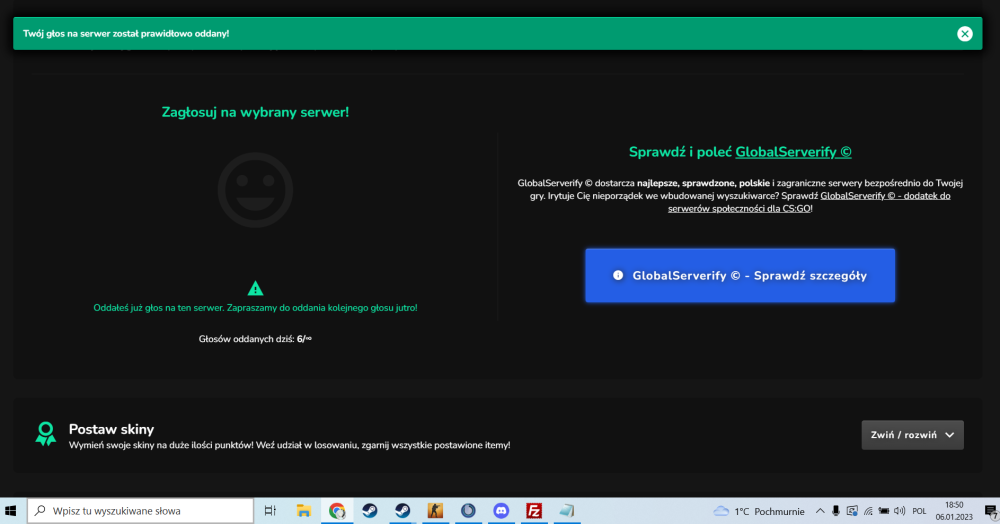Open the CS:GO community servers add-on link
Viewport: 1000px width, 524px height.
coord(809,202)
